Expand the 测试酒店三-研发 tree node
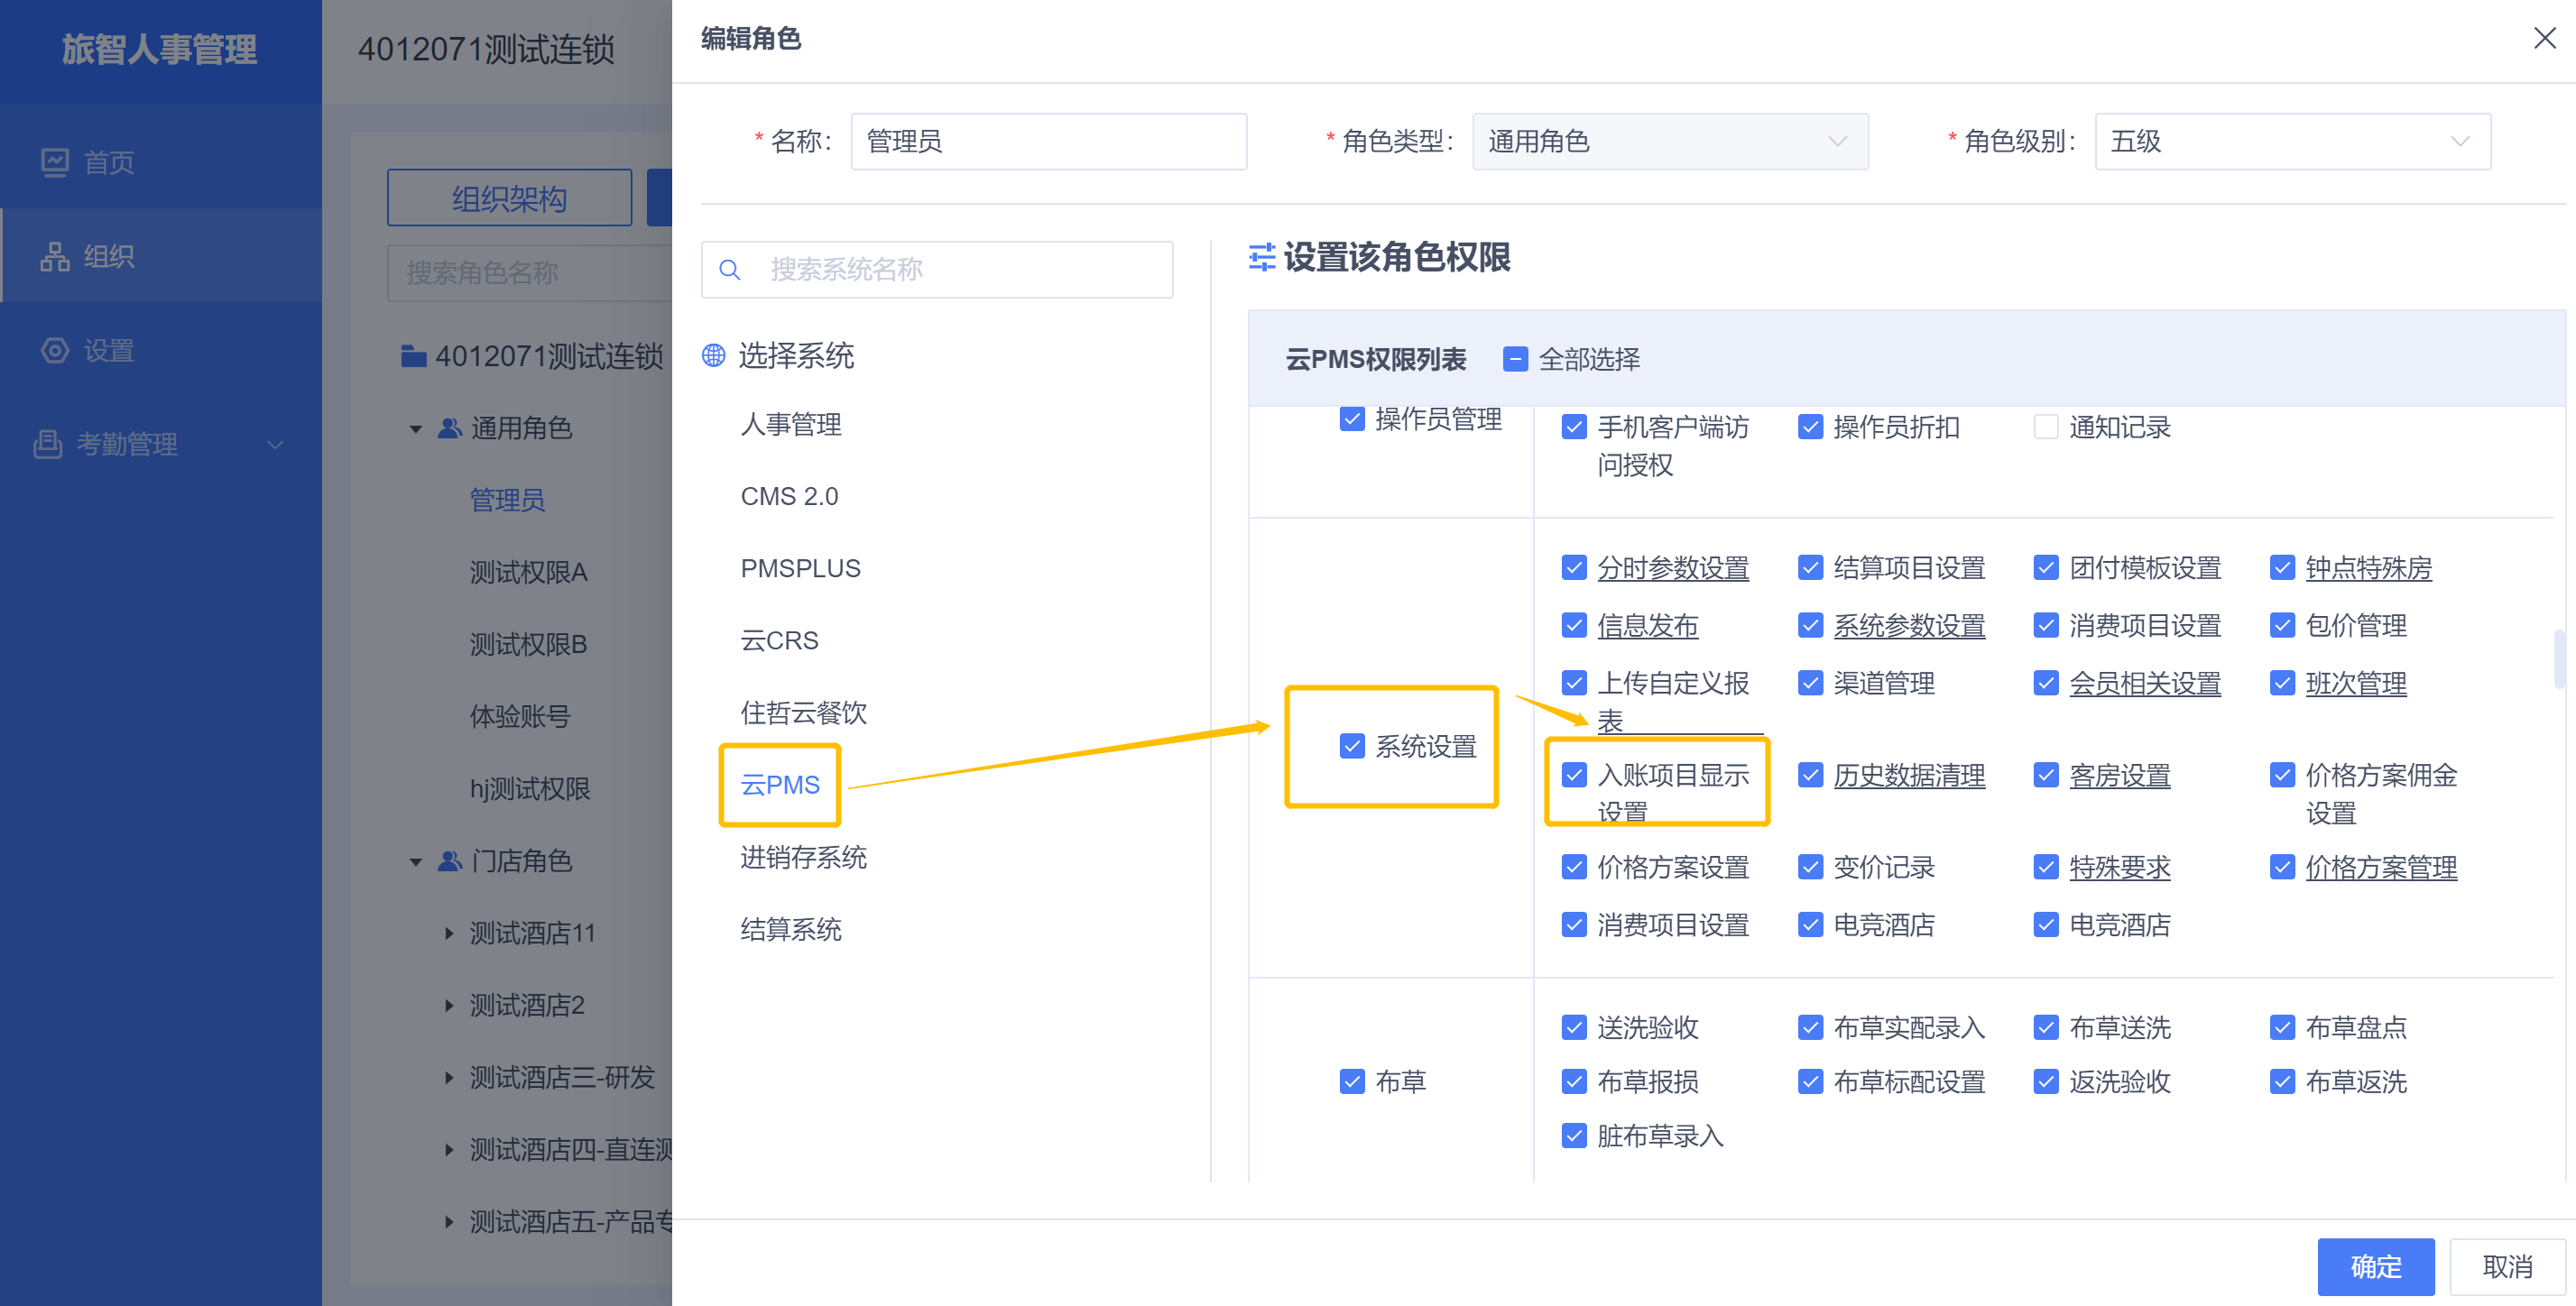Viewport: 2576px width, 1306px height. click(449, 1078)
